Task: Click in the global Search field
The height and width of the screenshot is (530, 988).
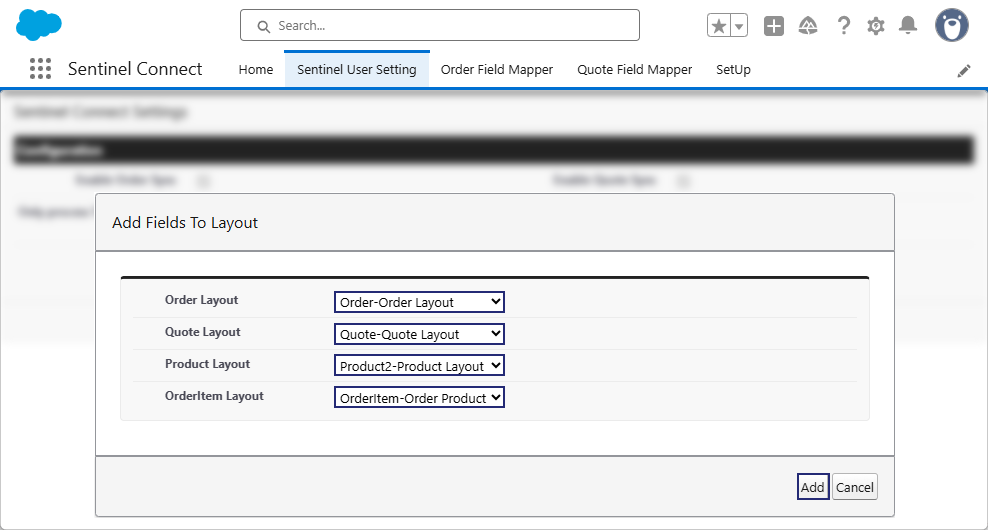Action: point(440,25)
